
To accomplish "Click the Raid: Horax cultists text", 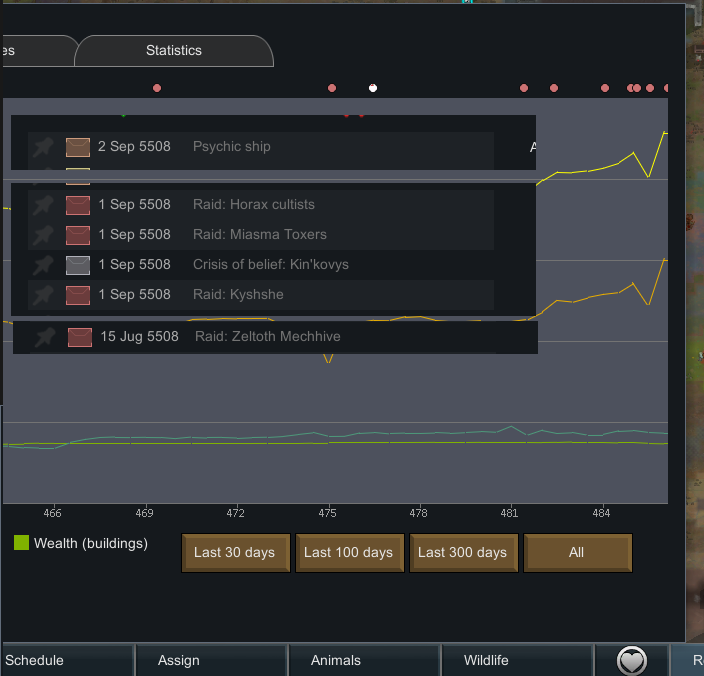I will point(254,205).
